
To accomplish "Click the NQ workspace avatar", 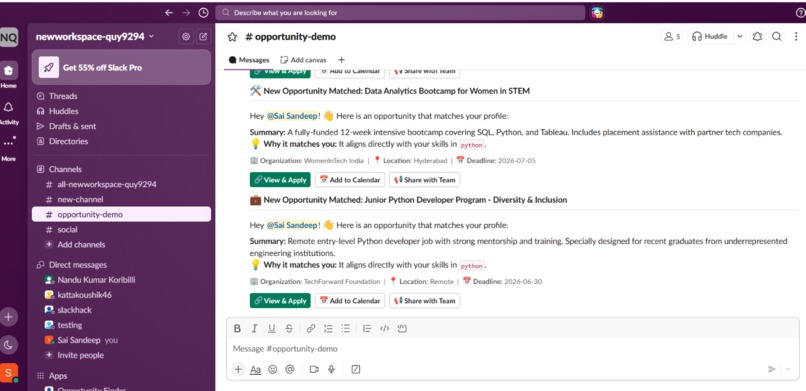I will (x=8, y=37).
